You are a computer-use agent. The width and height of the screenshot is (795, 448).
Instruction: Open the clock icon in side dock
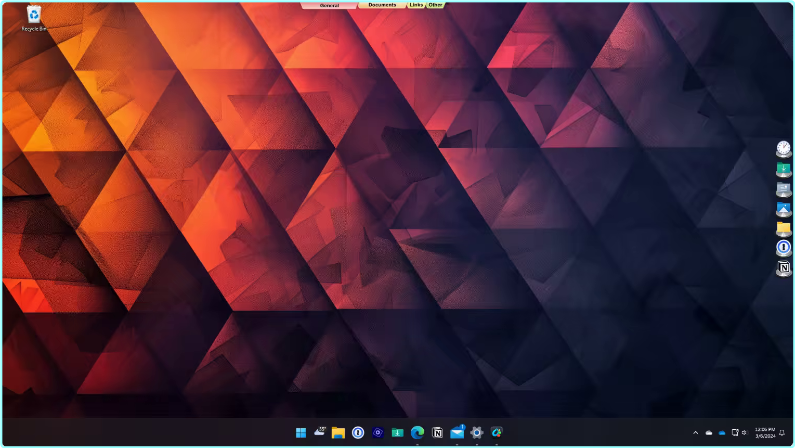(x=783, y=149)
